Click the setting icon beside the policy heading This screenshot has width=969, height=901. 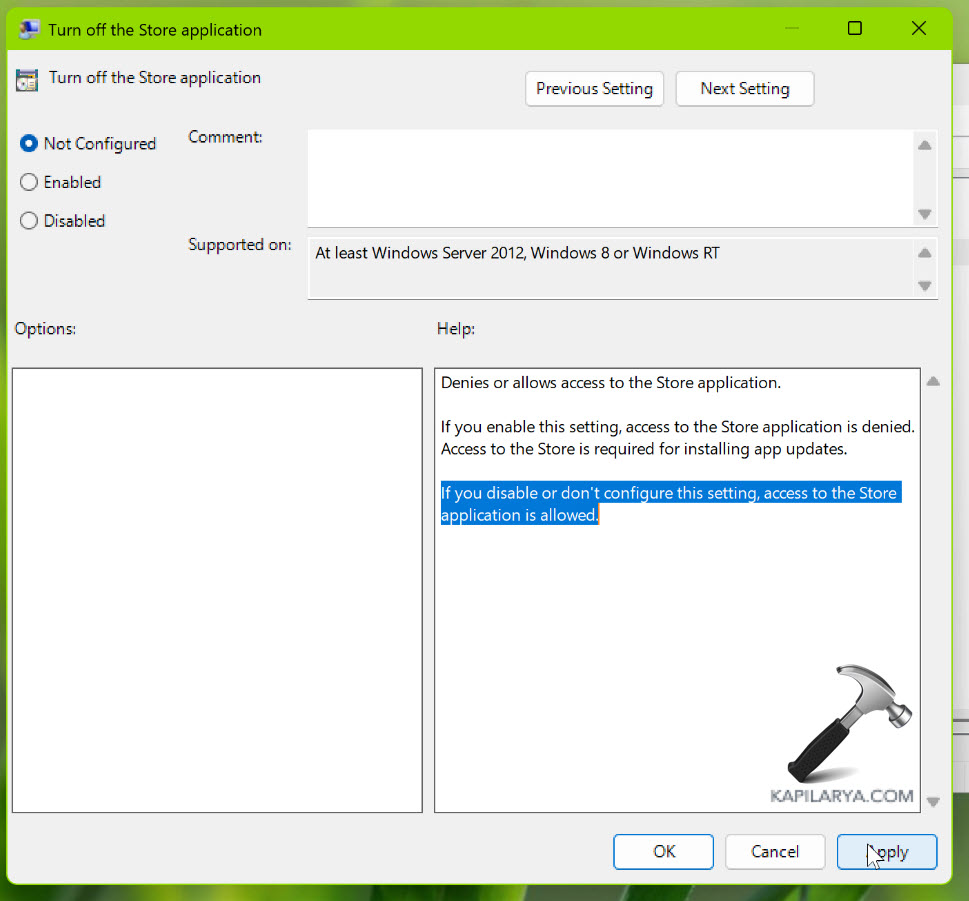point(27,79)
